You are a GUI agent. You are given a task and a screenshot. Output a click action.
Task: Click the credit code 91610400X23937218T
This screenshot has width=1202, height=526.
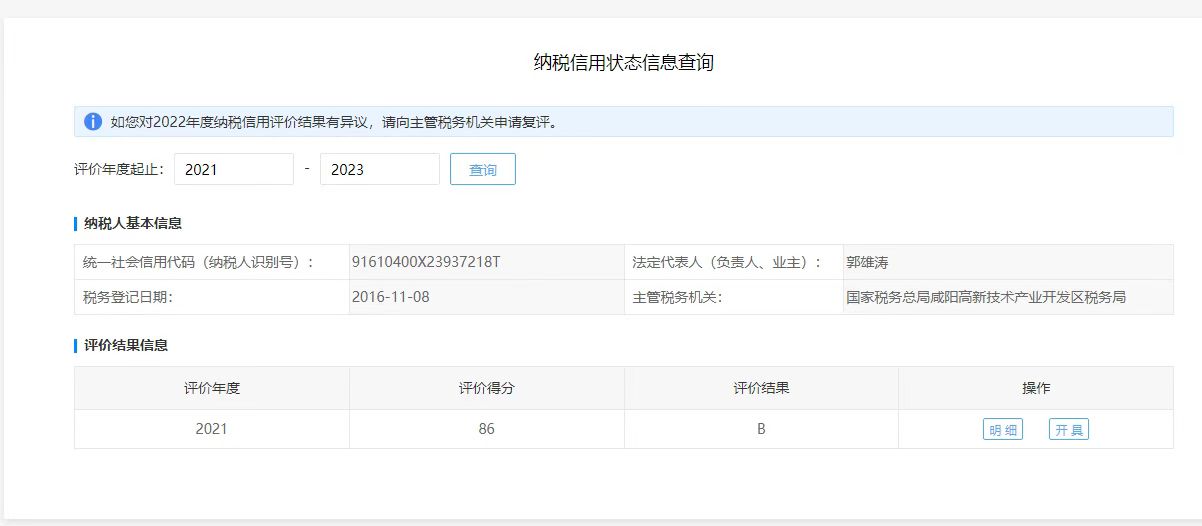[426, 262]
